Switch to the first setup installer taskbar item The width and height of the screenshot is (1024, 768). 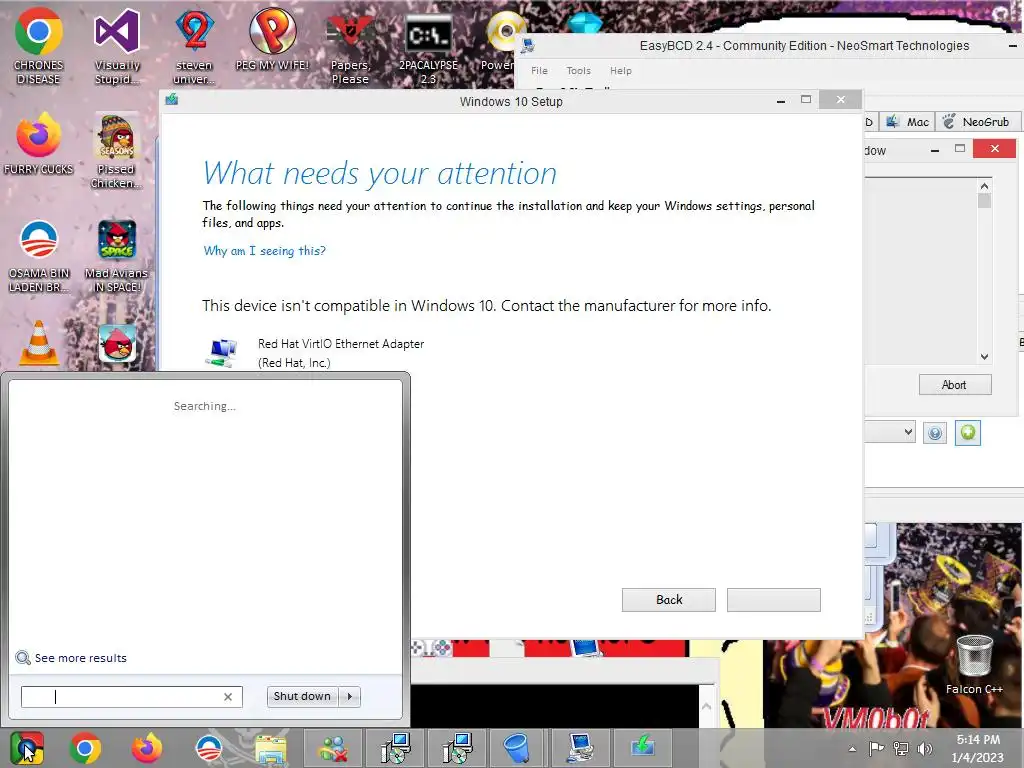[396, 748]
